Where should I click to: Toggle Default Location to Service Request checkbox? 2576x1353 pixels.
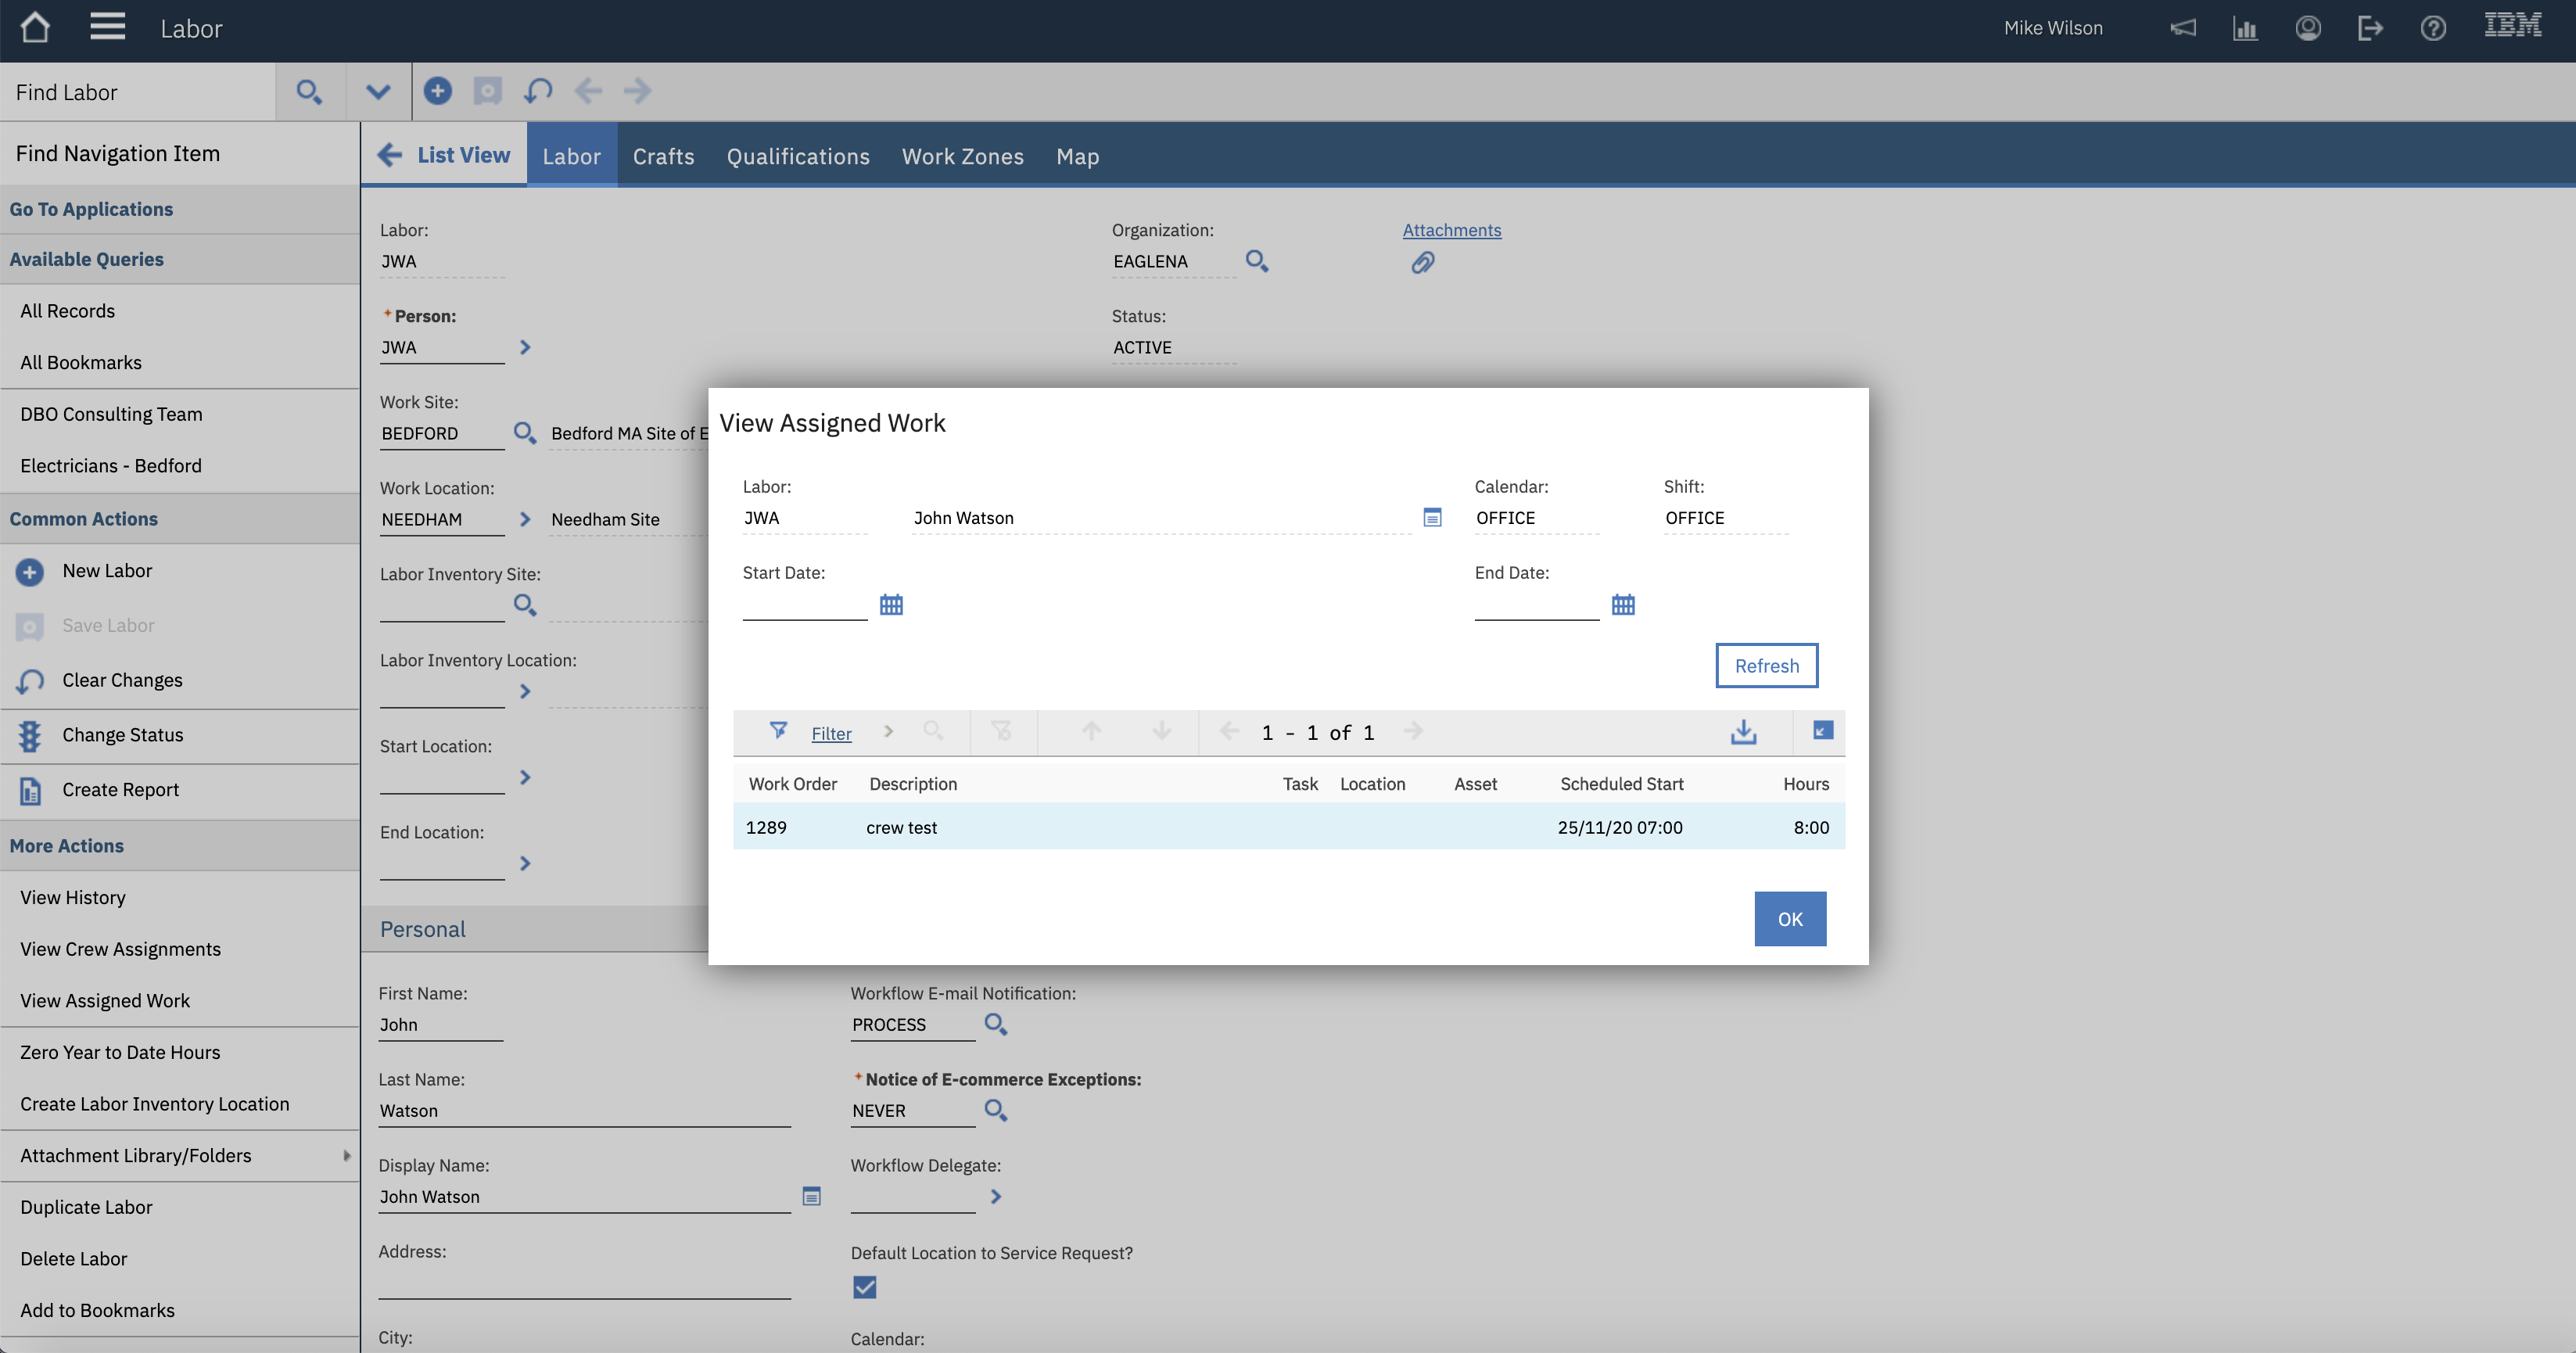(864, 1287)
